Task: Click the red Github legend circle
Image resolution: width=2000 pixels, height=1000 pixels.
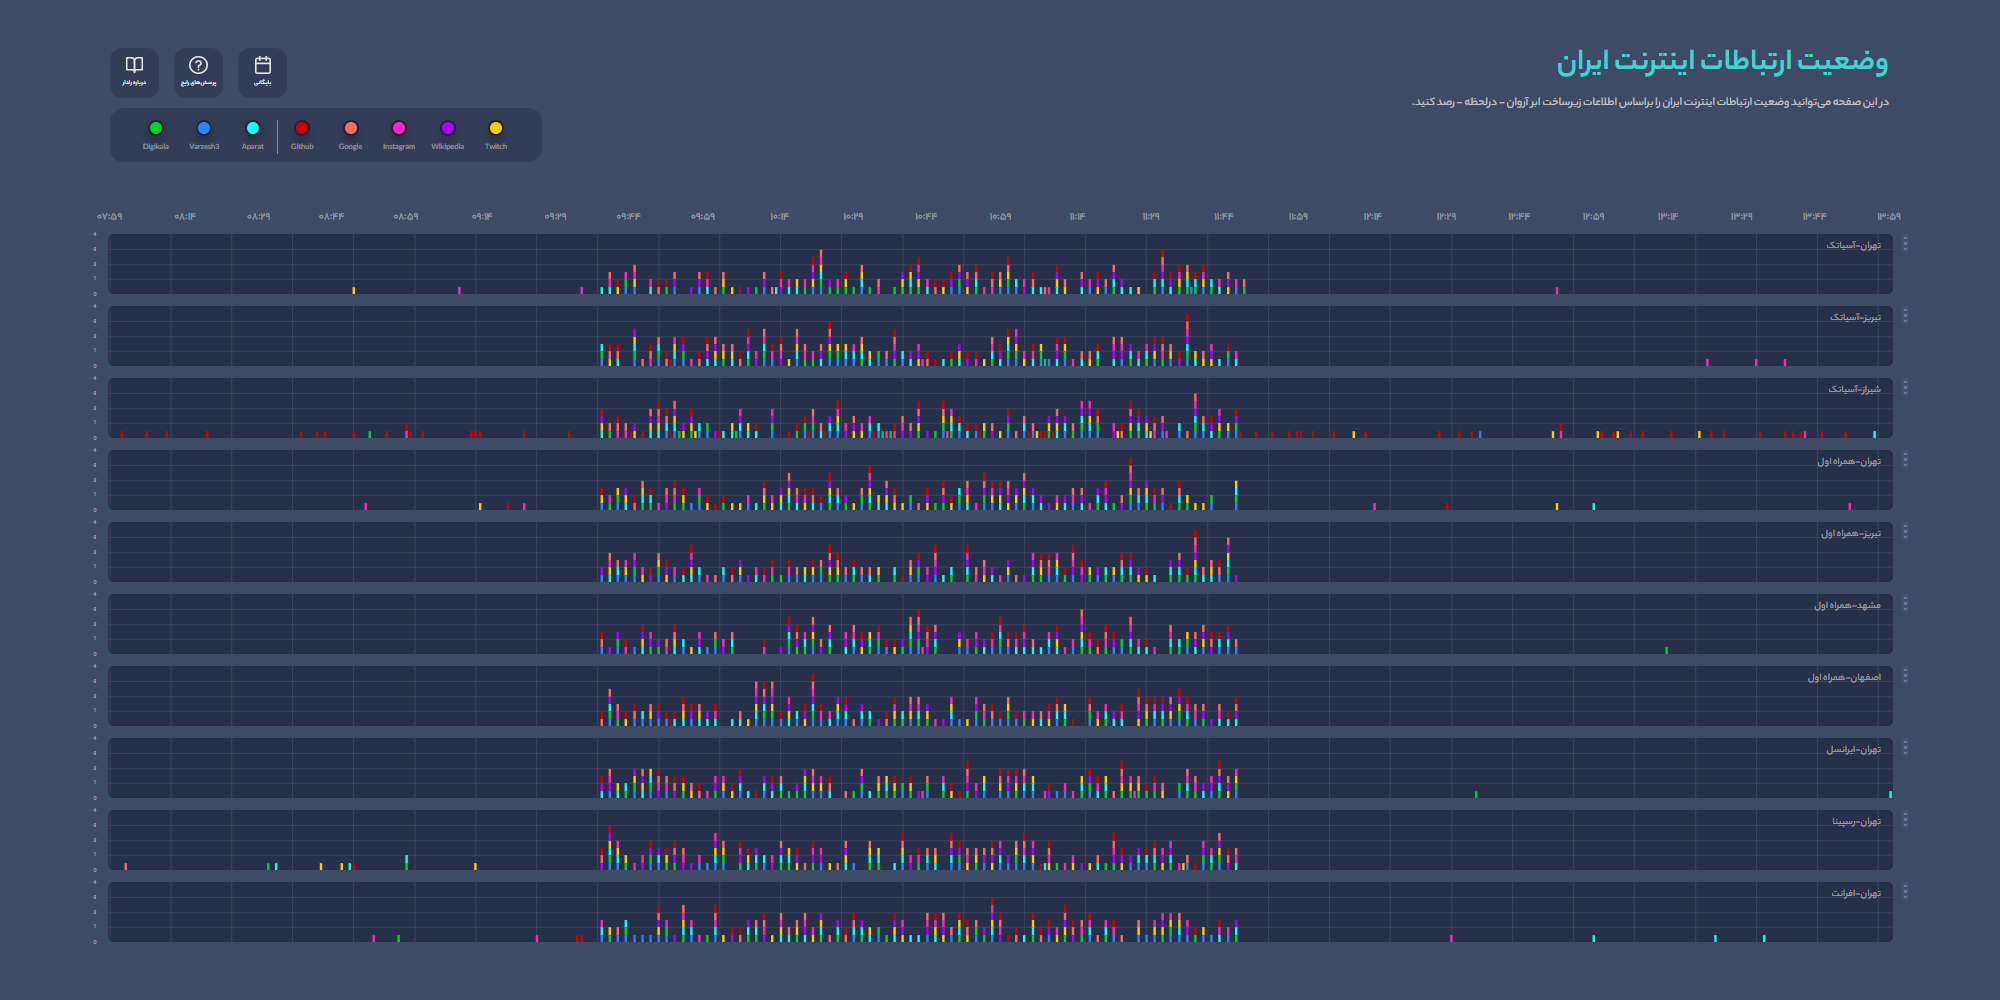Action: 302,128
